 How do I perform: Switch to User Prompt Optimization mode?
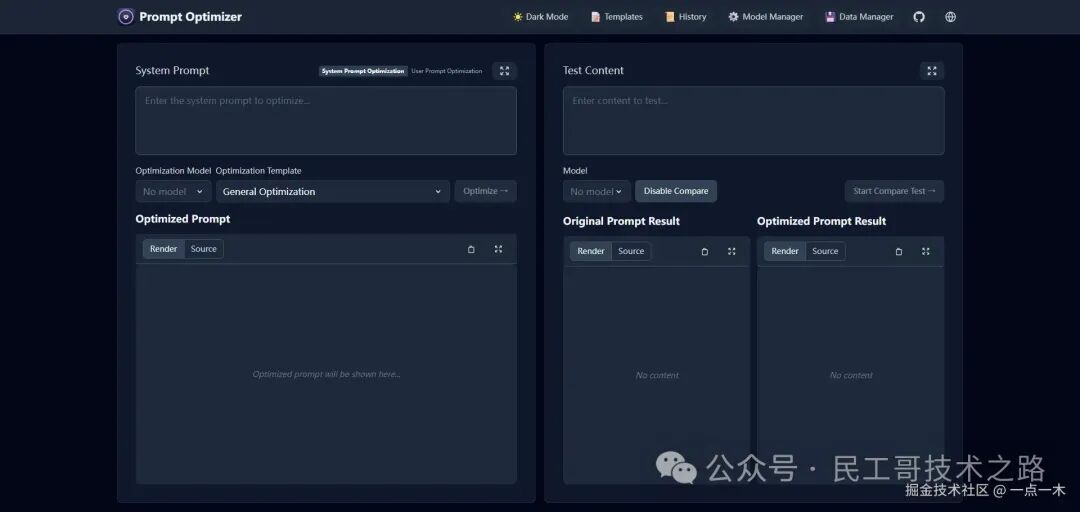coord(446,71)
